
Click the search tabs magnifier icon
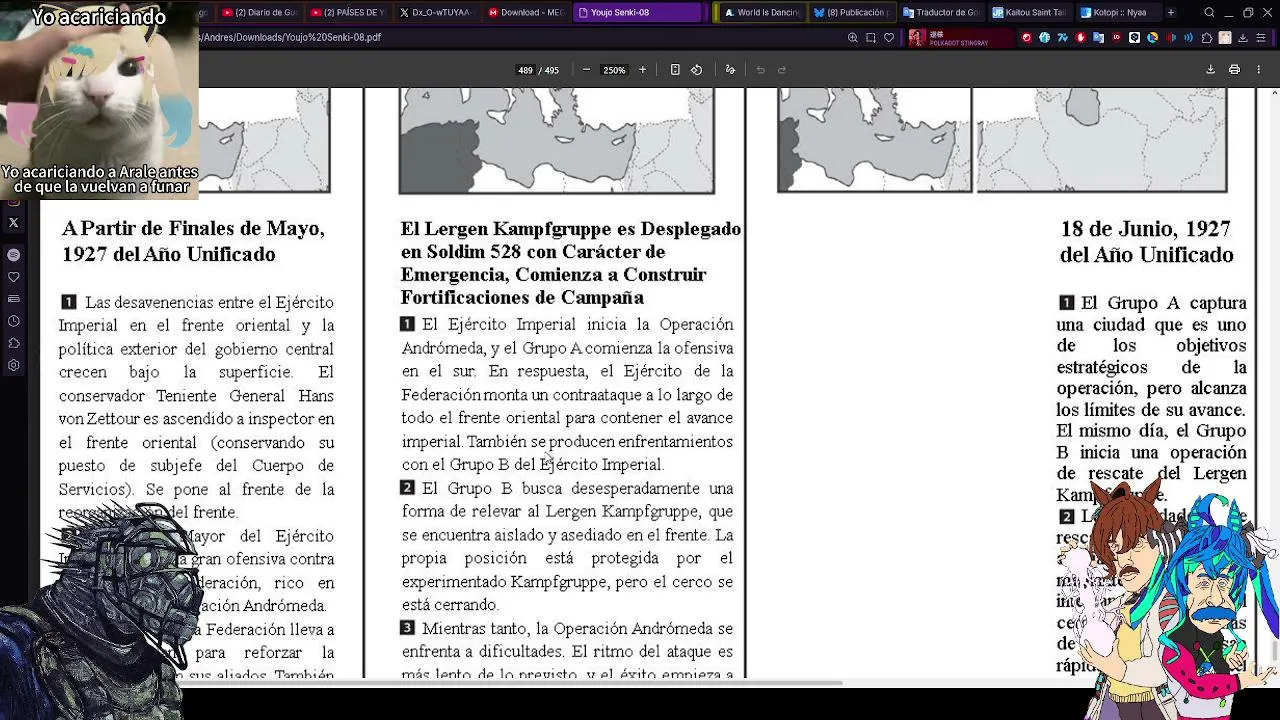[x=1209, y=13]
